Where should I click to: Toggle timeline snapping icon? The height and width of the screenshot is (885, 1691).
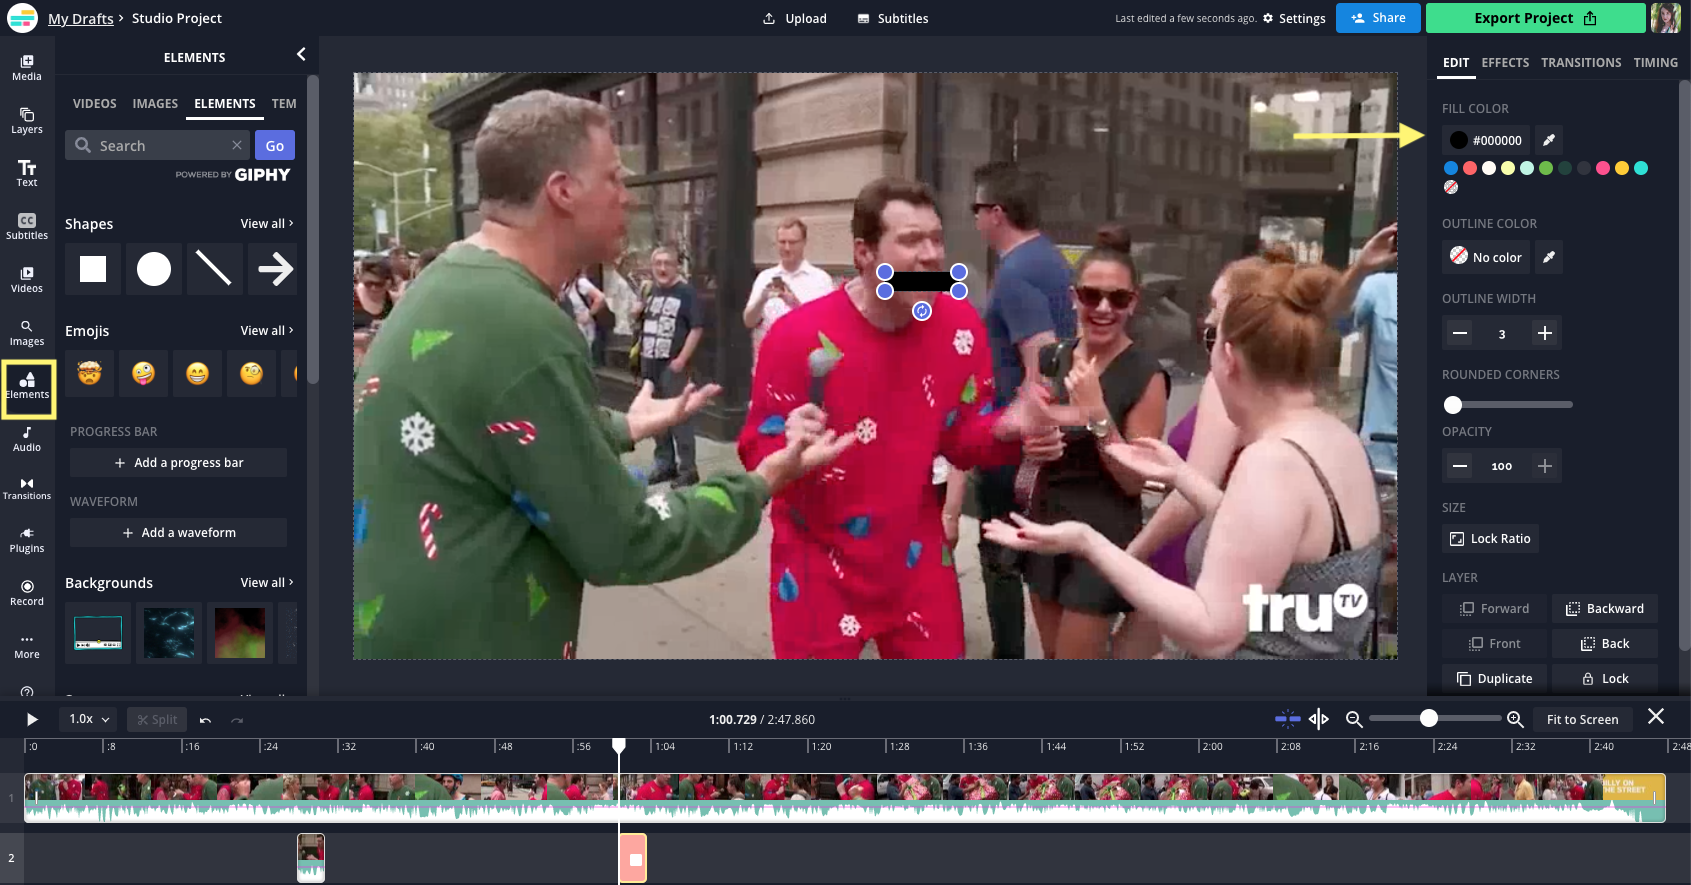(x=1287, y=719)
